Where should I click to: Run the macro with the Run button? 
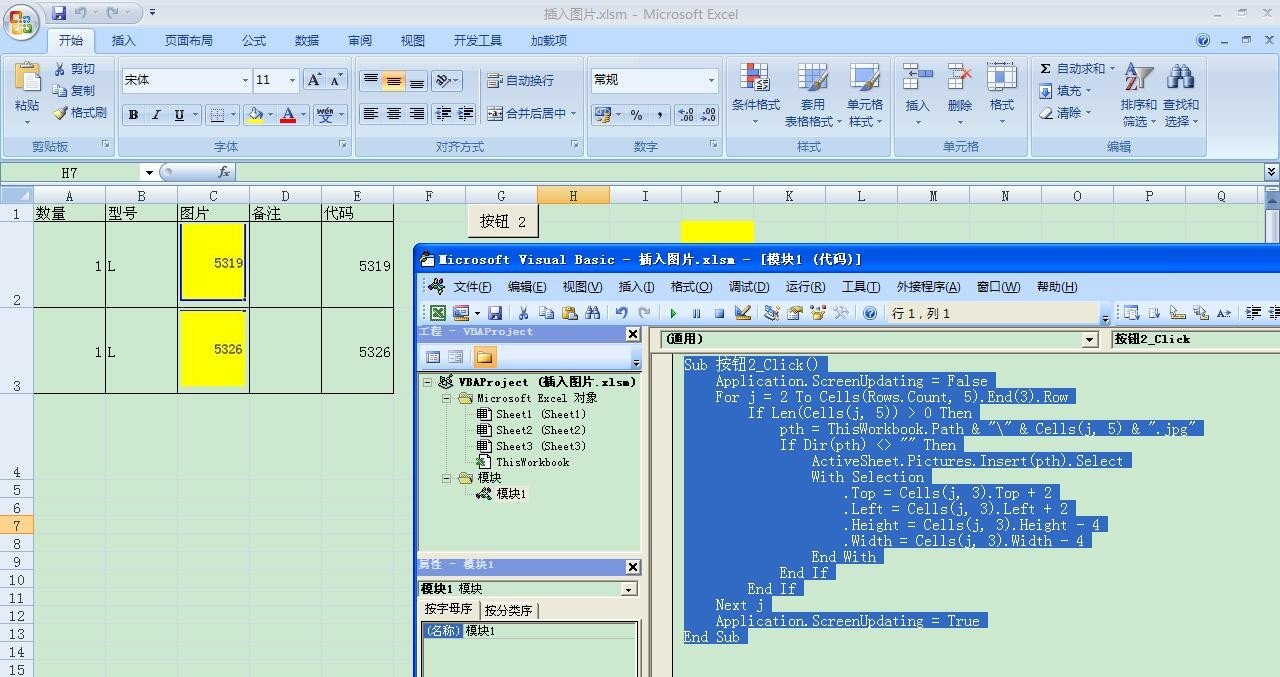tap(672, 312)
